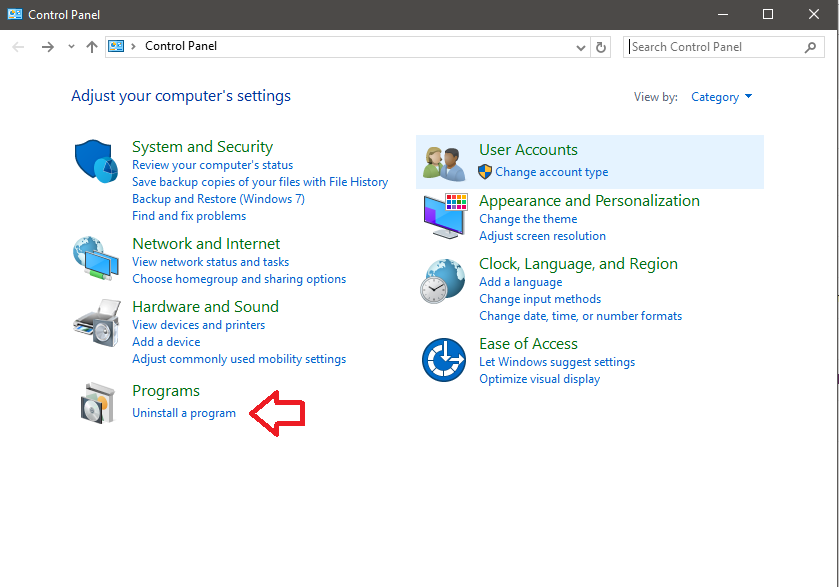Viewport: 839px width, 587px height.
Task: Open the recent locations dropdown arrow
Action: click(x=71, y=47)
